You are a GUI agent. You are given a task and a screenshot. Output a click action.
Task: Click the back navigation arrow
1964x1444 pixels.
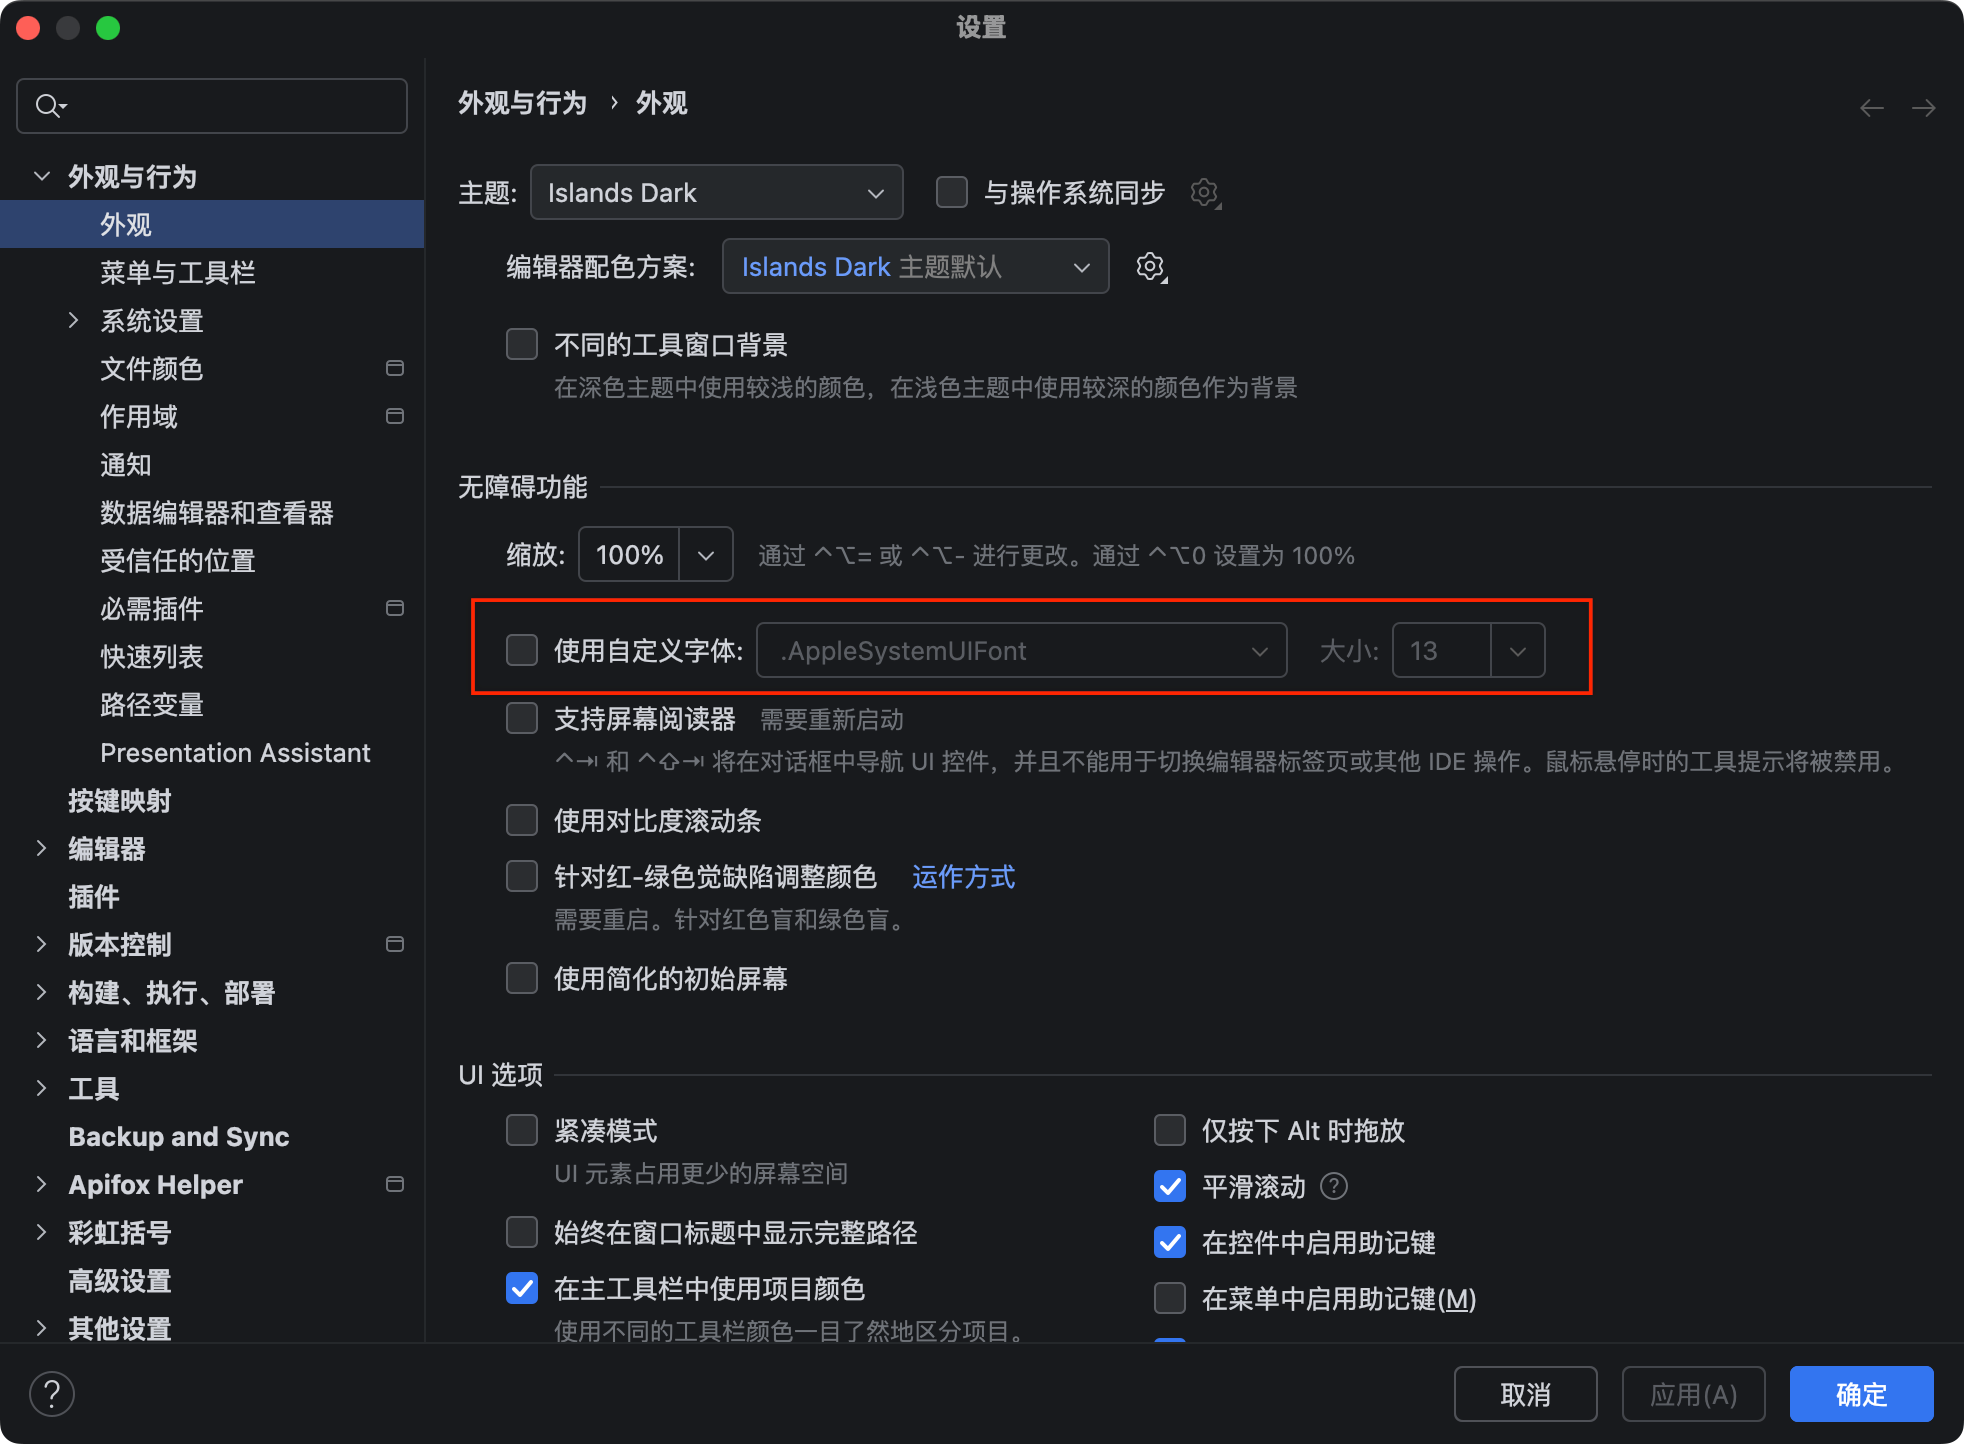pyautogui.click(x=1871, y=107)
